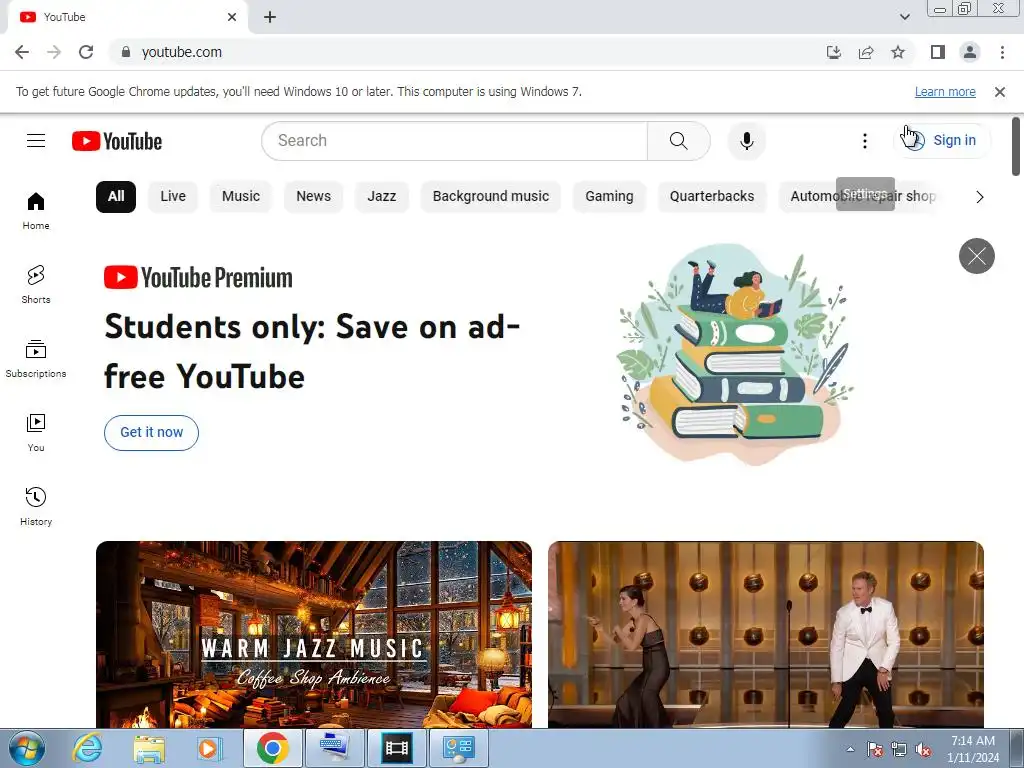The image size is (1024, 768).
Task: Open the clock showing 7:14 AM
Action: click(972, 749)
